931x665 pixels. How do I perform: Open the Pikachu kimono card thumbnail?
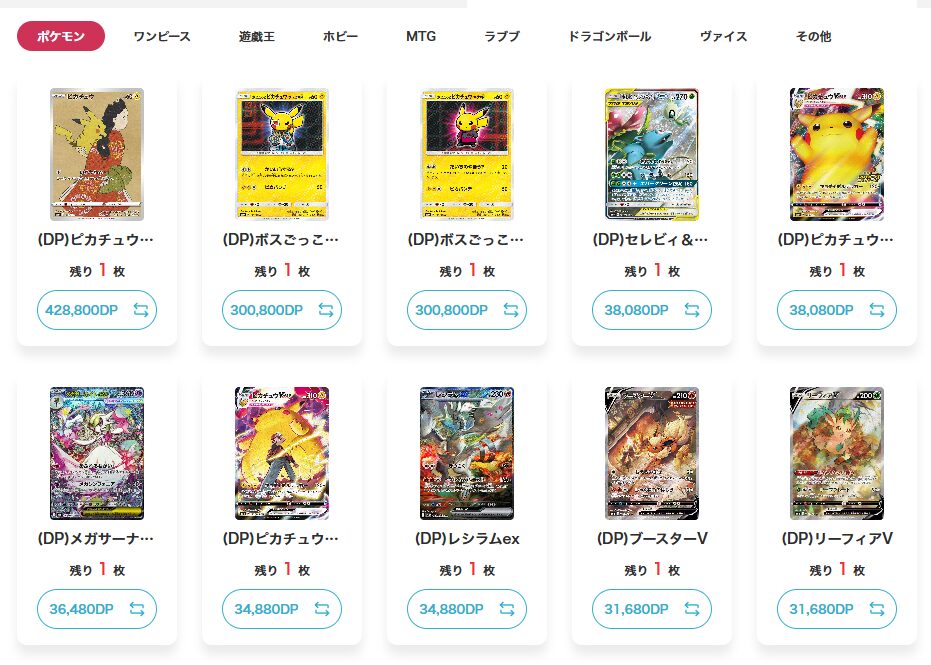[97, 154]
